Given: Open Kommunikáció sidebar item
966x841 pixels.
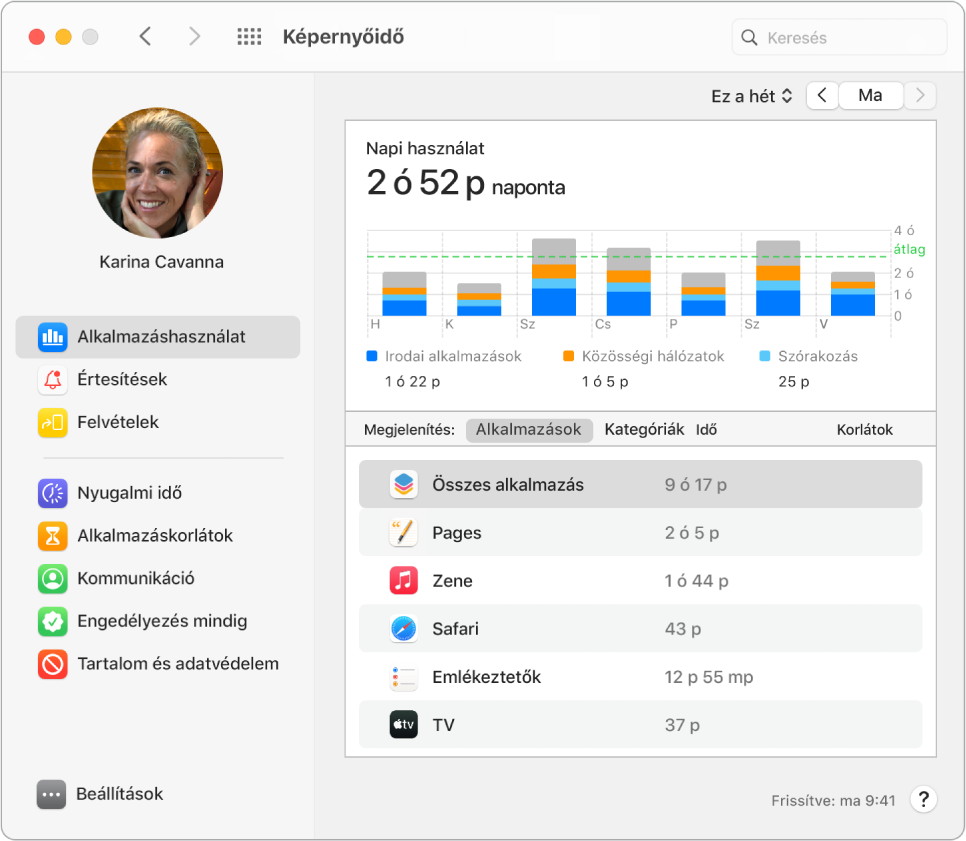Looking at the screenshot, I should (x=158, y=579).
